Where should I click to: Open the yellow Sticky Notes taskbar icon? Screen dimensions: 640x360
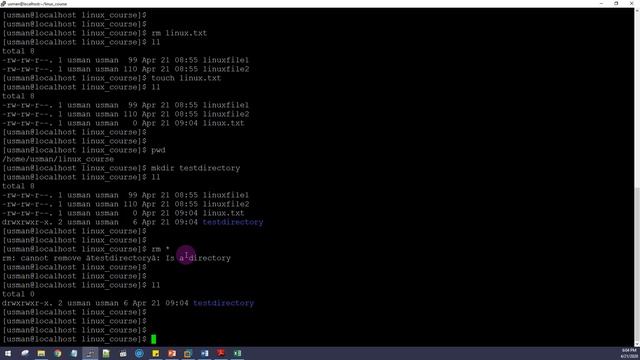(156, 353)
